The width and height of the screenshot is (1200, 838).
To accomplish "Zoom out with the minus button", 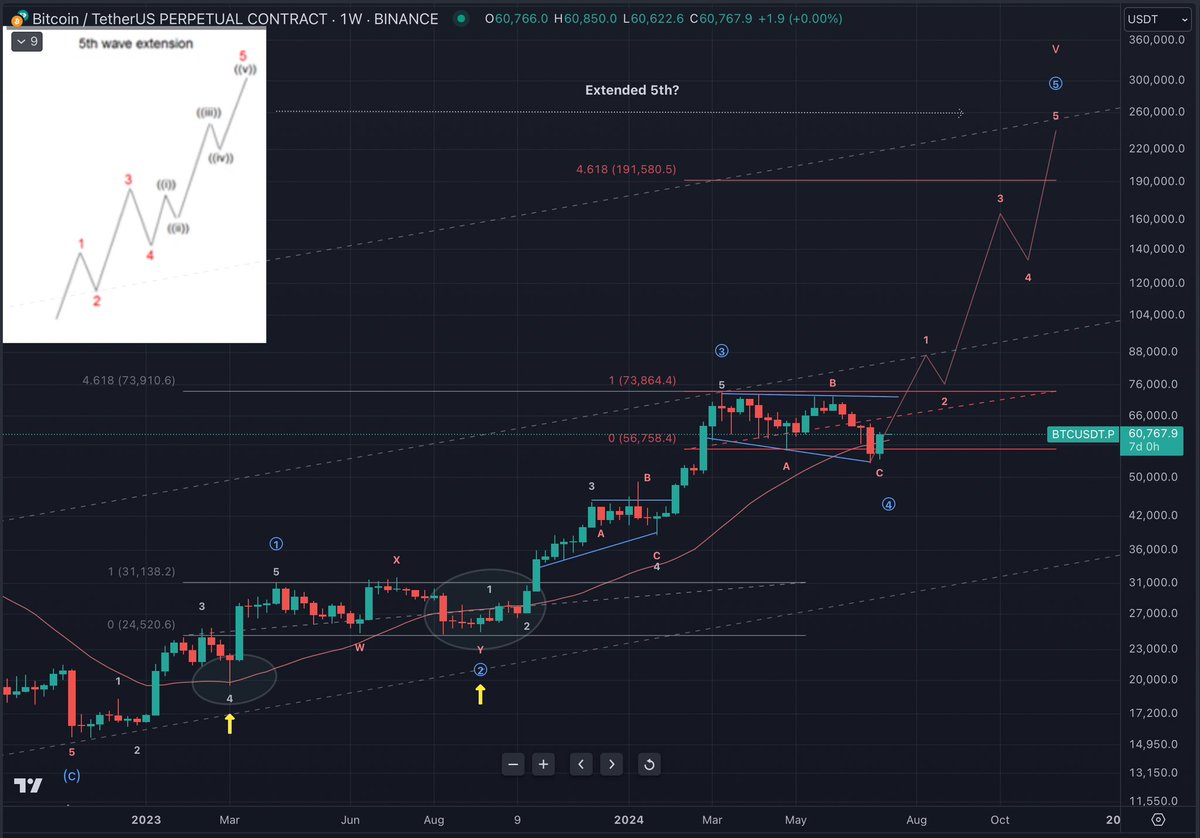I will click(513, 765).
